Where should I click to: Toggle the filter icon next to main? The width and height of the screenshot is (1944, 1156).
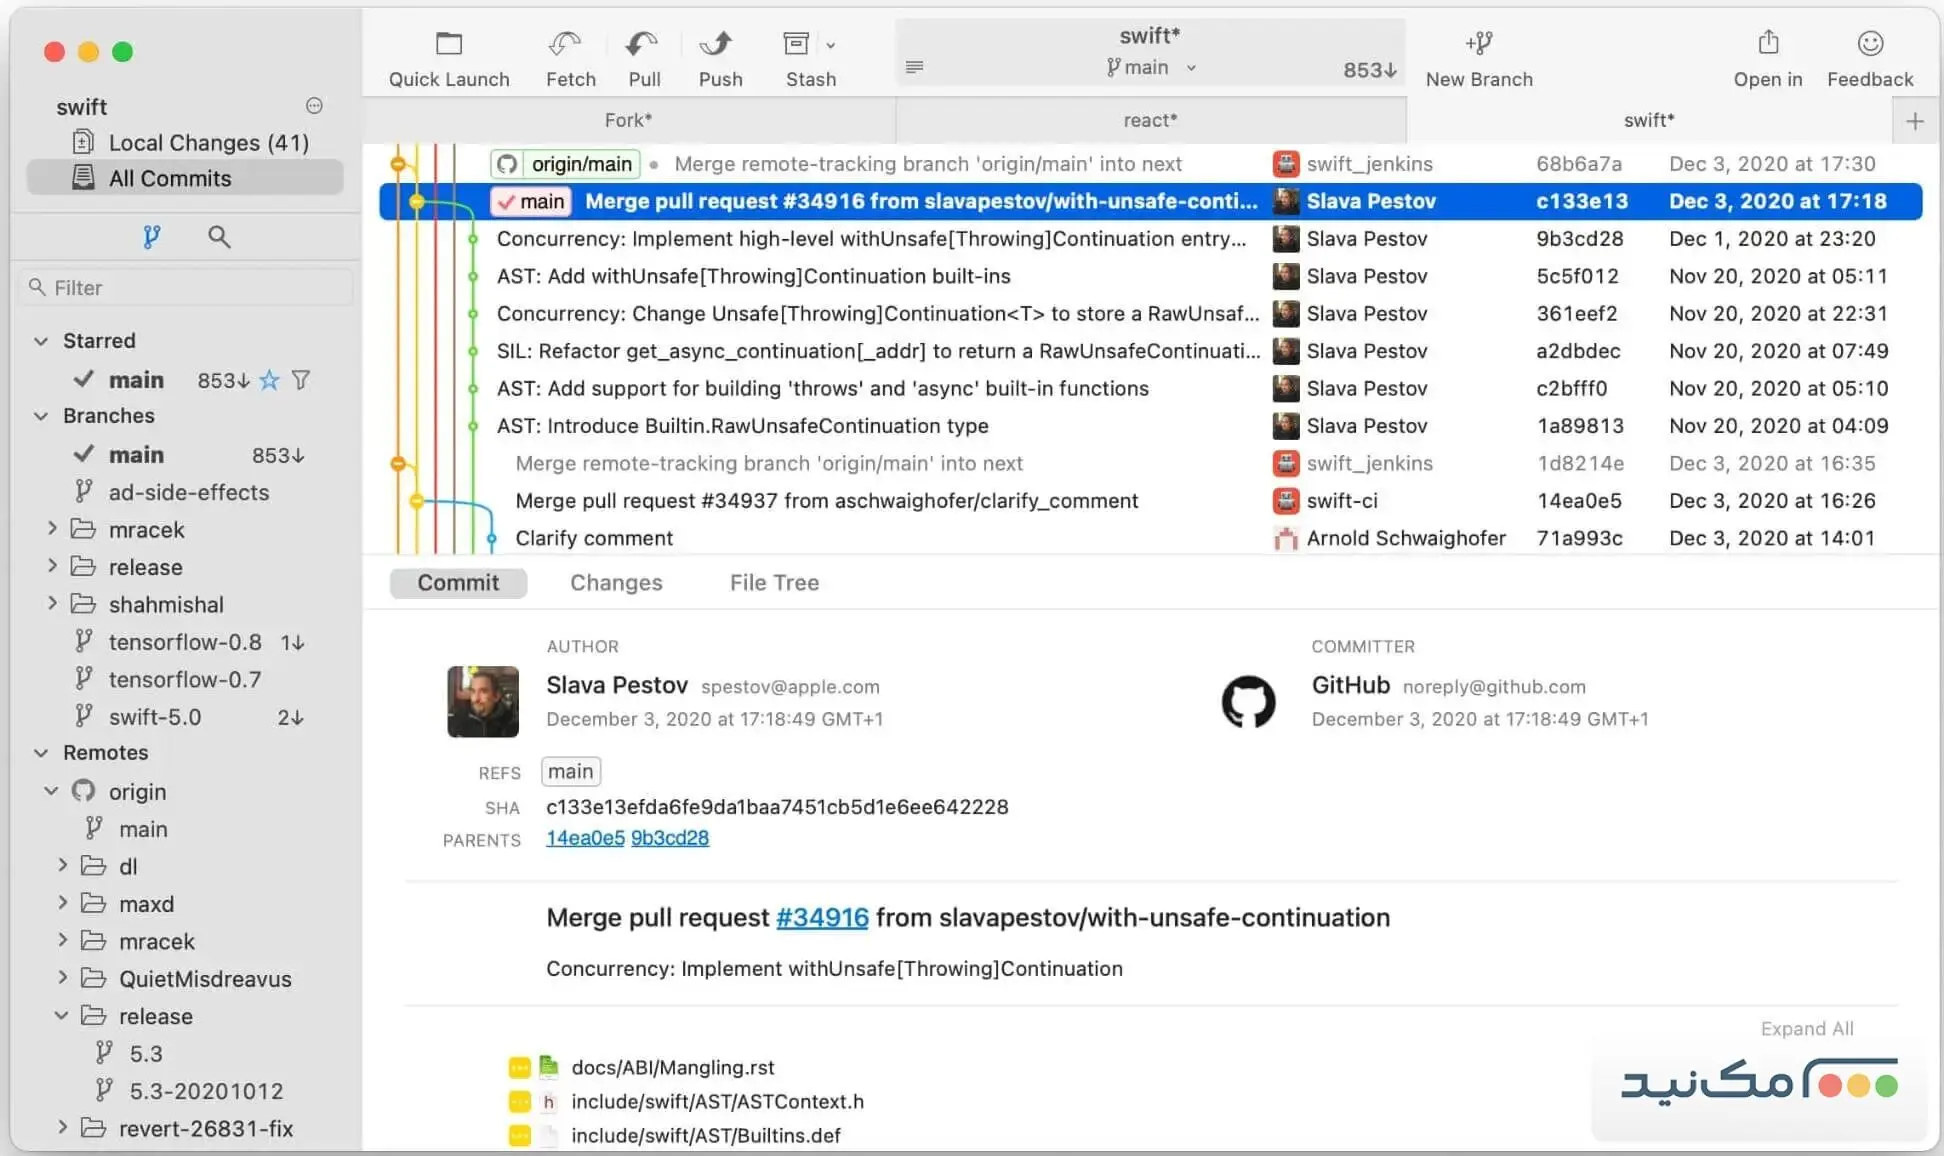[x=301, y=380]
